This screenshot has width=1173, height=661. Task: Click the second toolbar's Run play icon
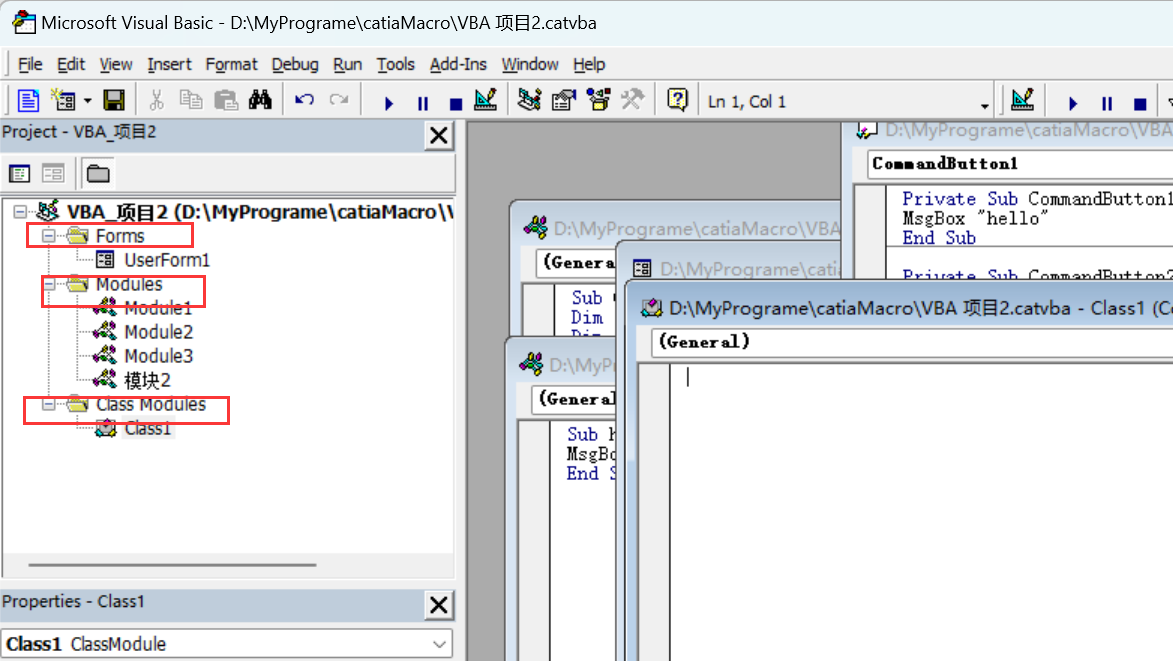pyautogui.click(x=1073, y=103)
